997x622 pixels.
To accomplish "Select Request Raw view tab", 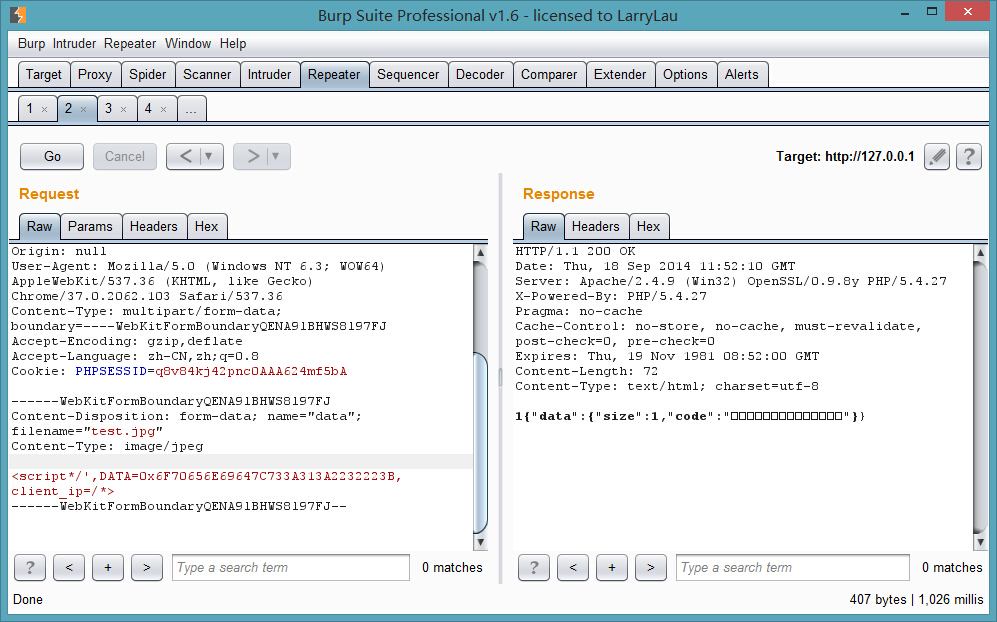I will click(39, 226).
